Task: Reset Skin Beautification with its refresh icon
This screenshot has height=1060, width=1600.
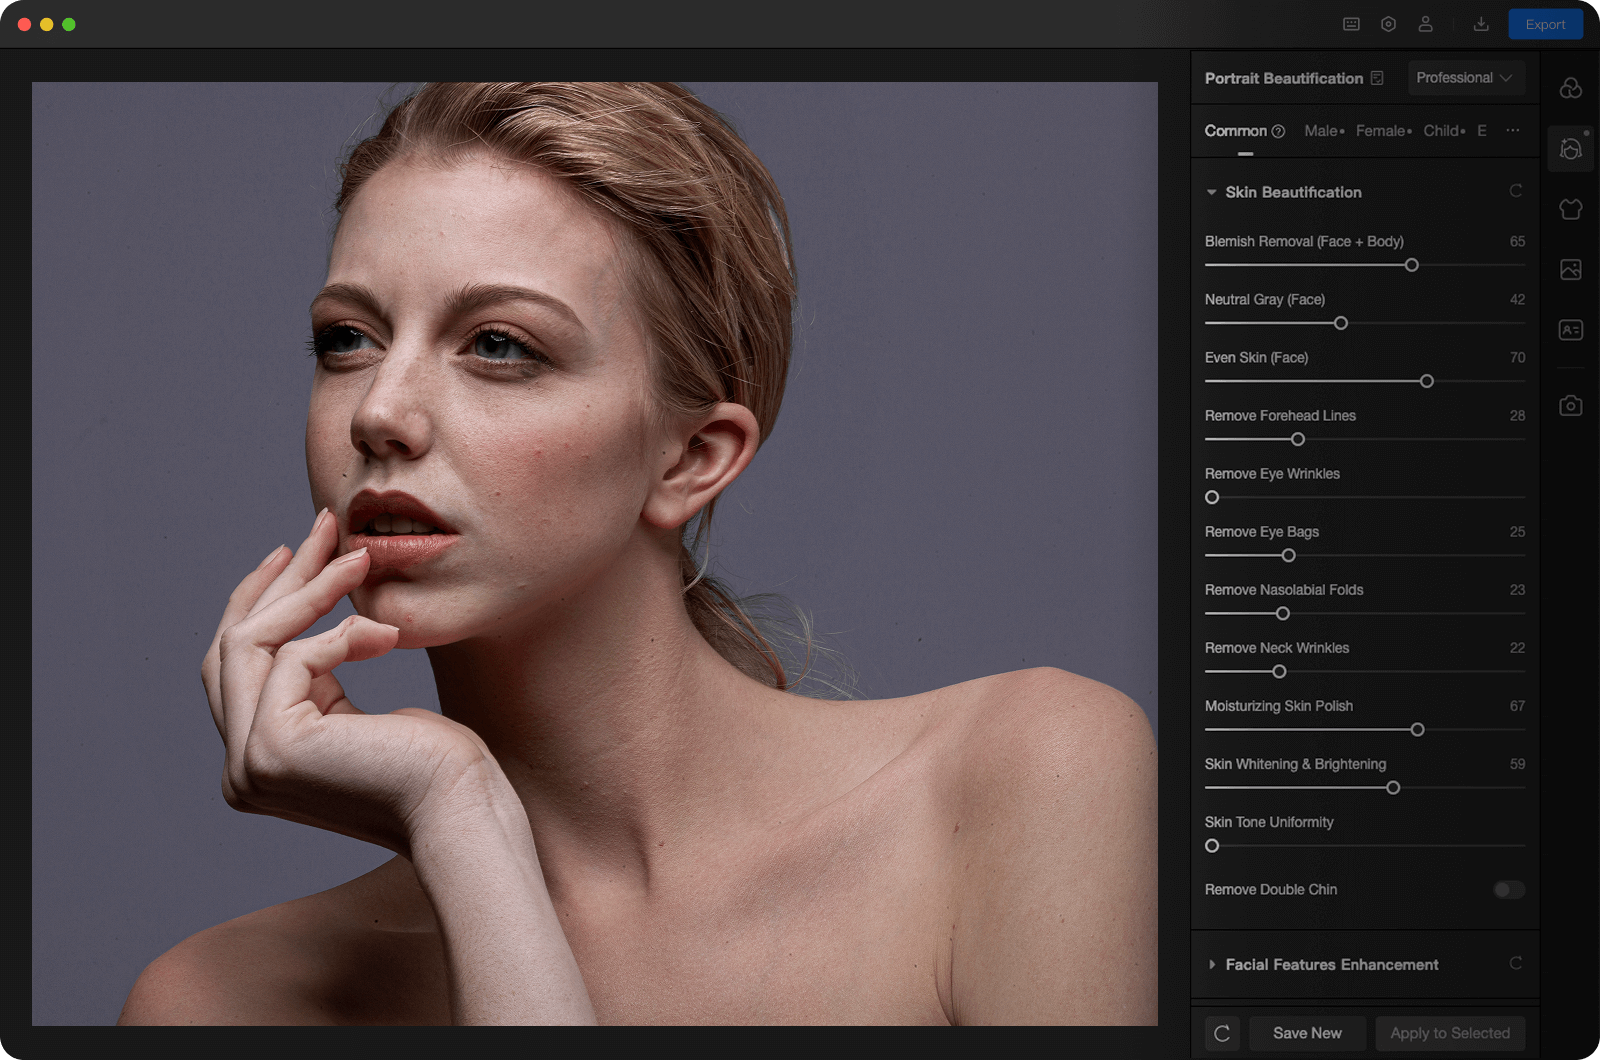Action: coord(1516,191)
